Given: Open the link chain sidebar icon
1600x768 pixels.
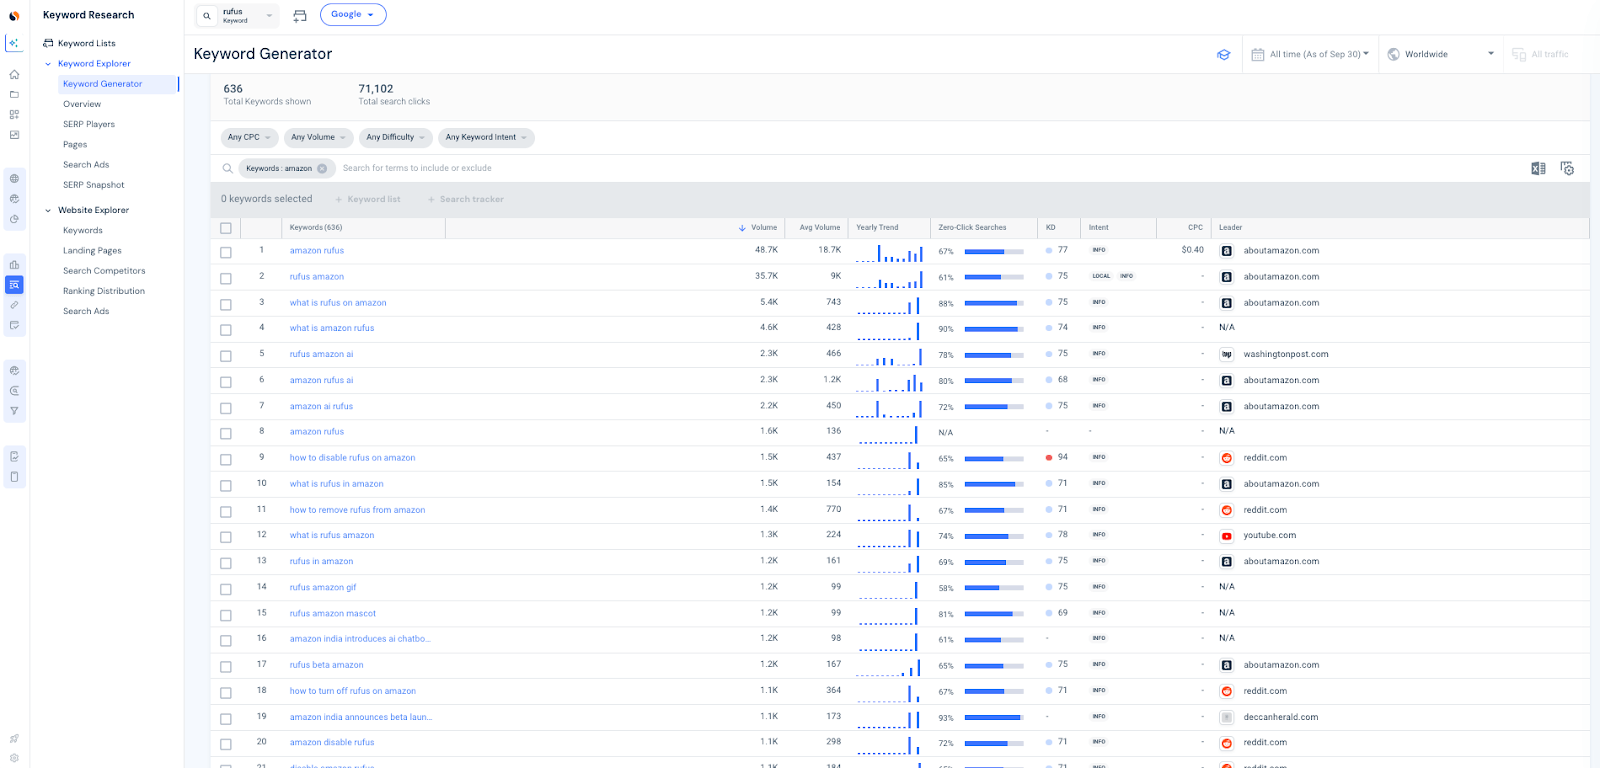Looking at the screenshot, I should coord(14,305).
